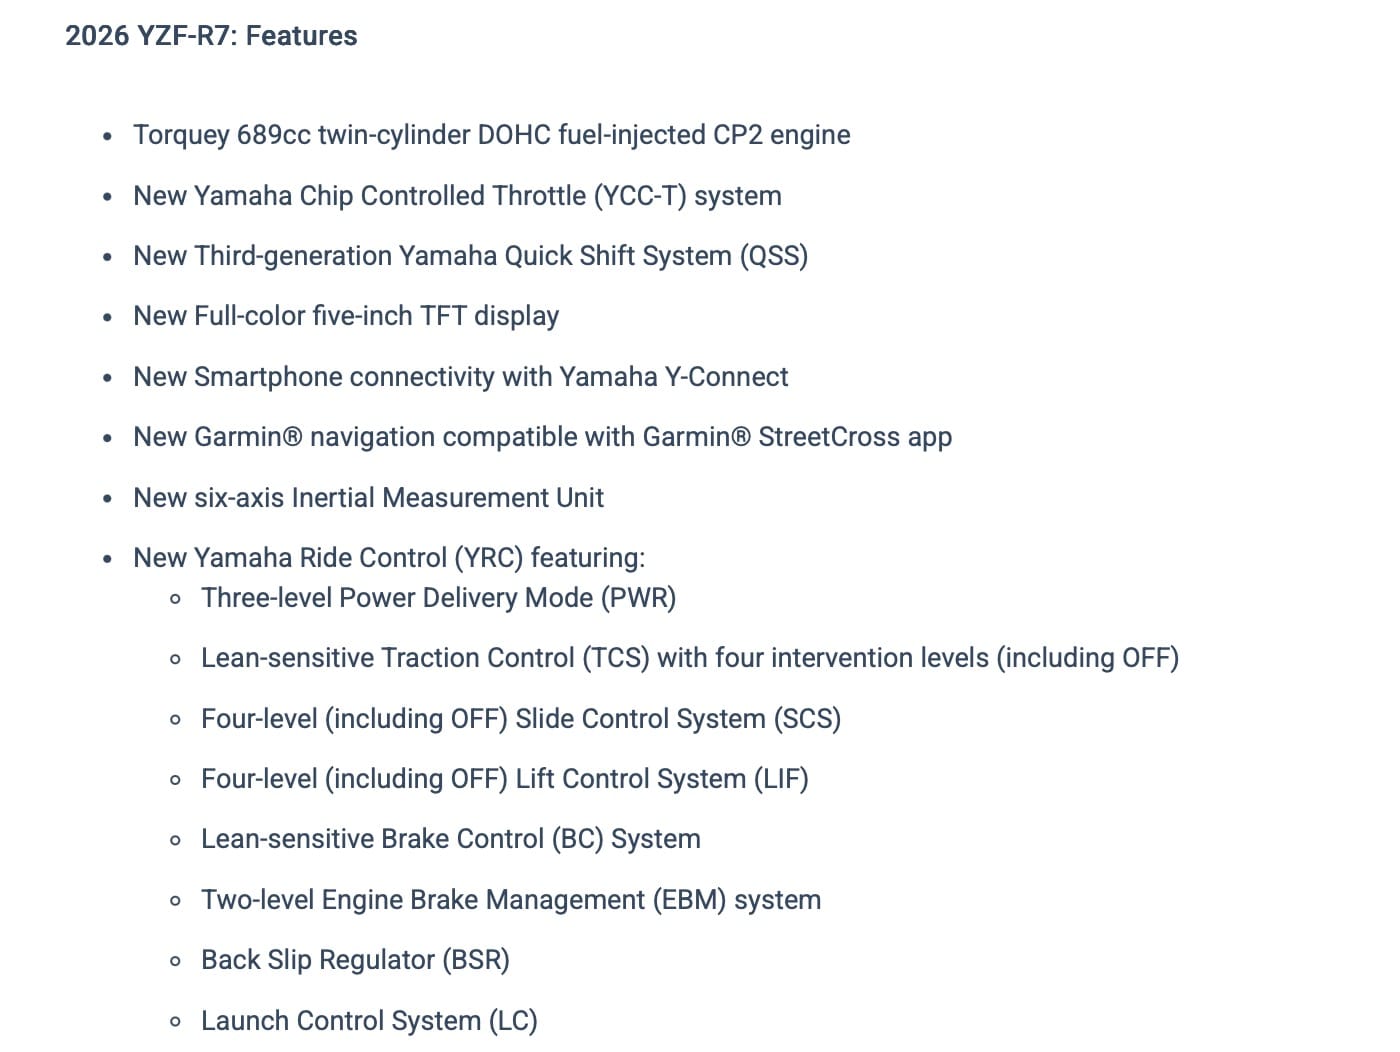Viewport: 1400px width, 1052px height.
Task: Click the Torquey 689cc CP2 engine line
Action: [491, 135]
